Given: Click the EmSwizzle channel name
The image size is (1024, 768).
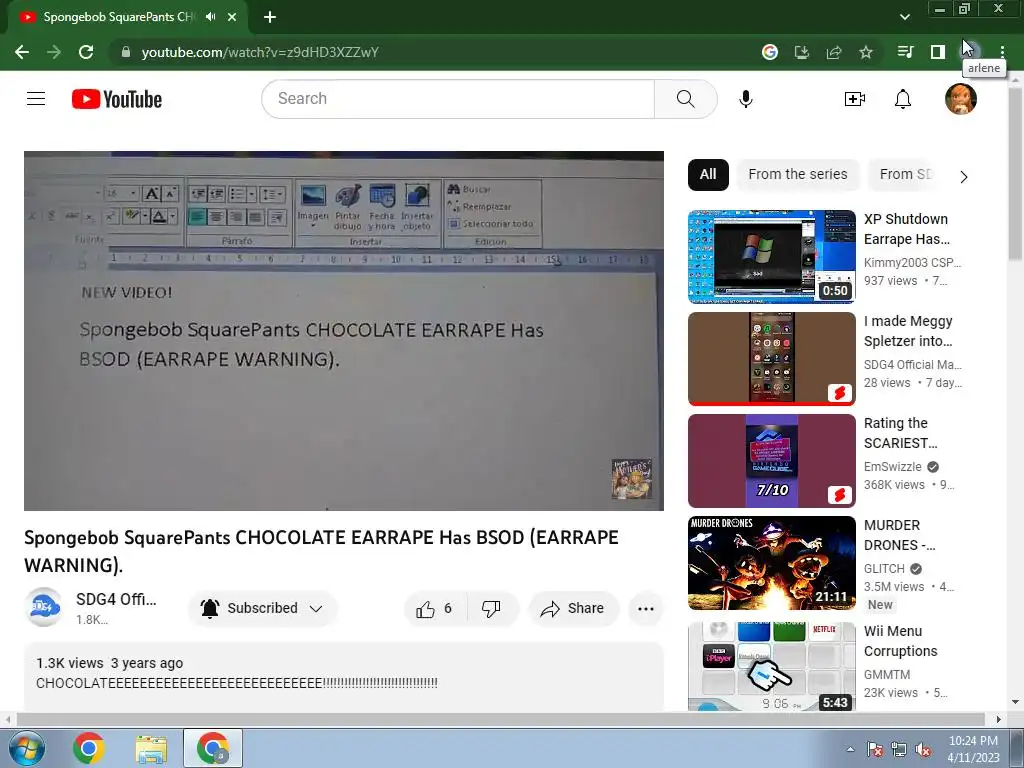Looking at the screenshot, I should (892, 467).
